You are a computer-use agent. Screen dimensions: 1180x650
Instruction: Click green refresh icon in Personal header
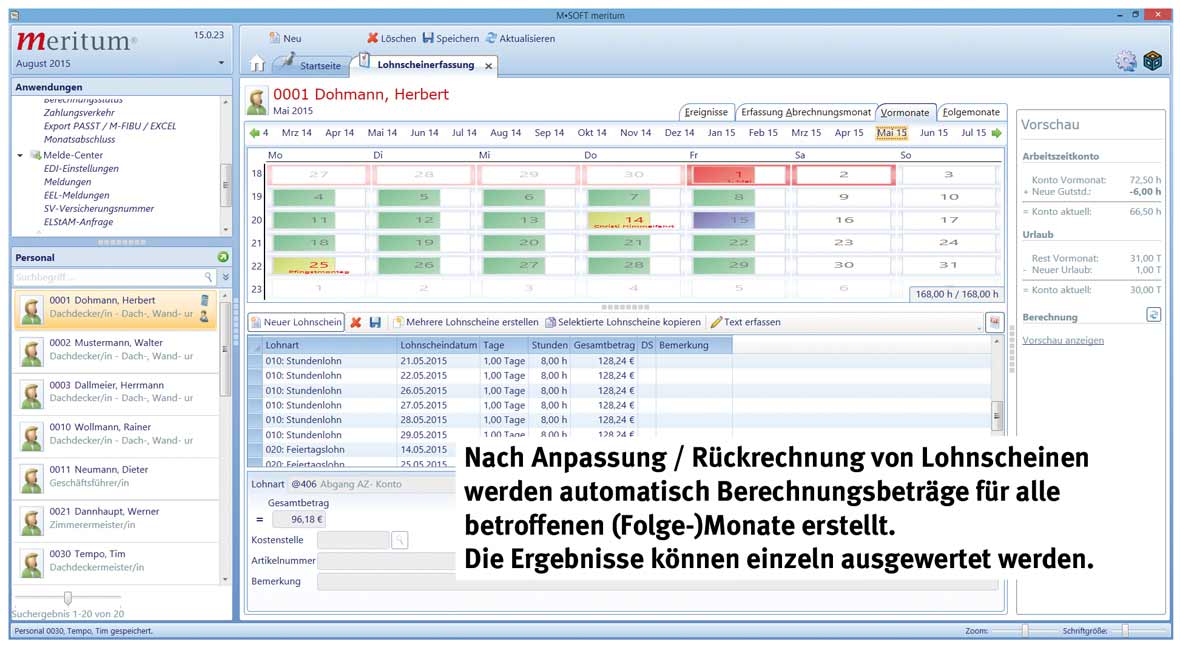tap(223, 258)
